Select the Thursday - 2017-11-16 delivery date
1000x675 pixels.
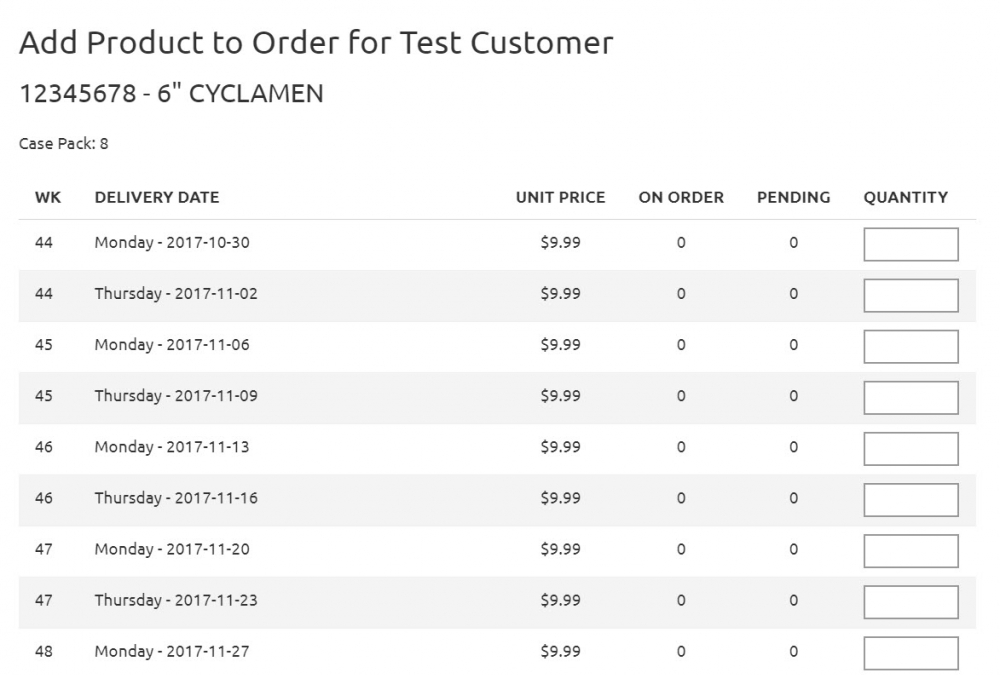pyautogui.click(x=176, y=498)
